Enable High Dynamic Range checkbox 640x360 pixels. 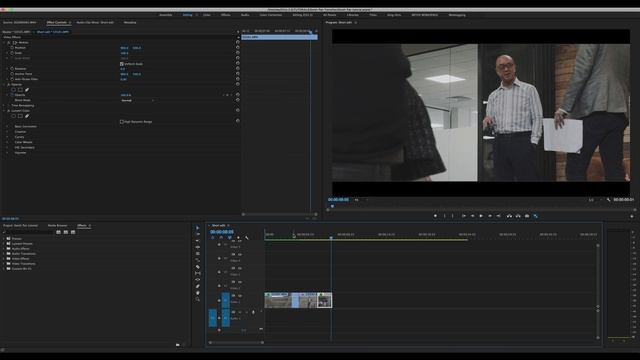122,122
